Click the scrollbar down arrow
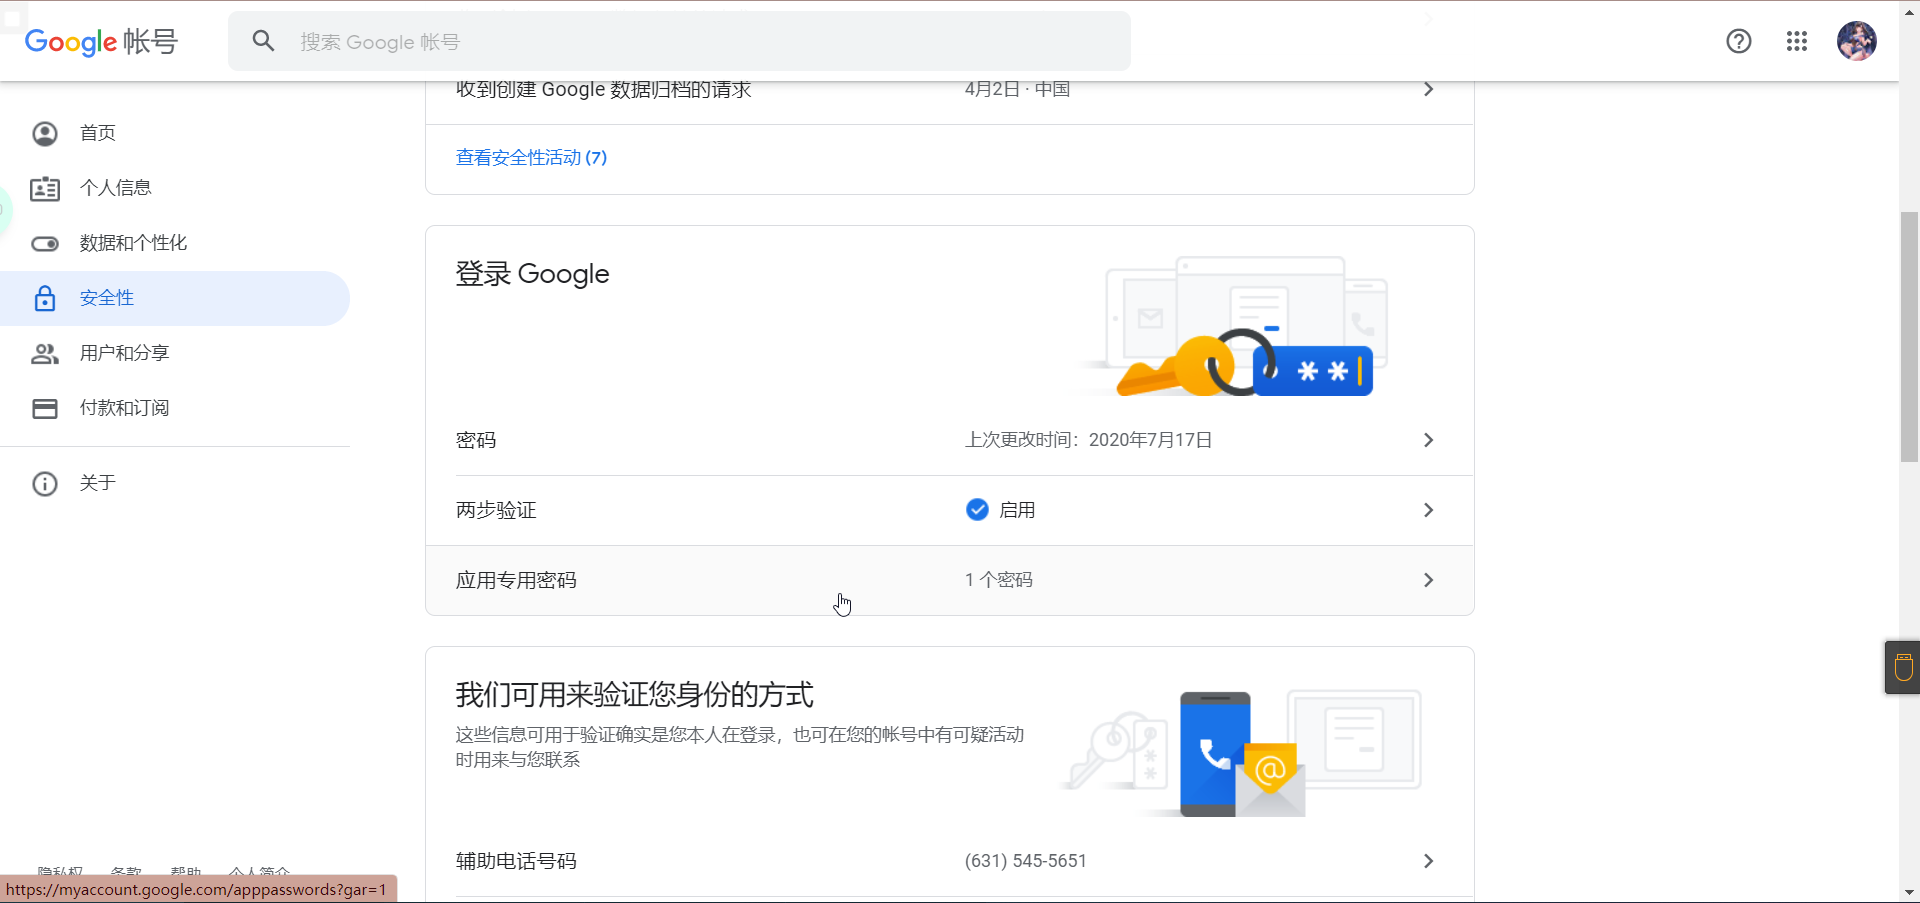This screenshot has height=903, width=1920. pos(1909,892)
